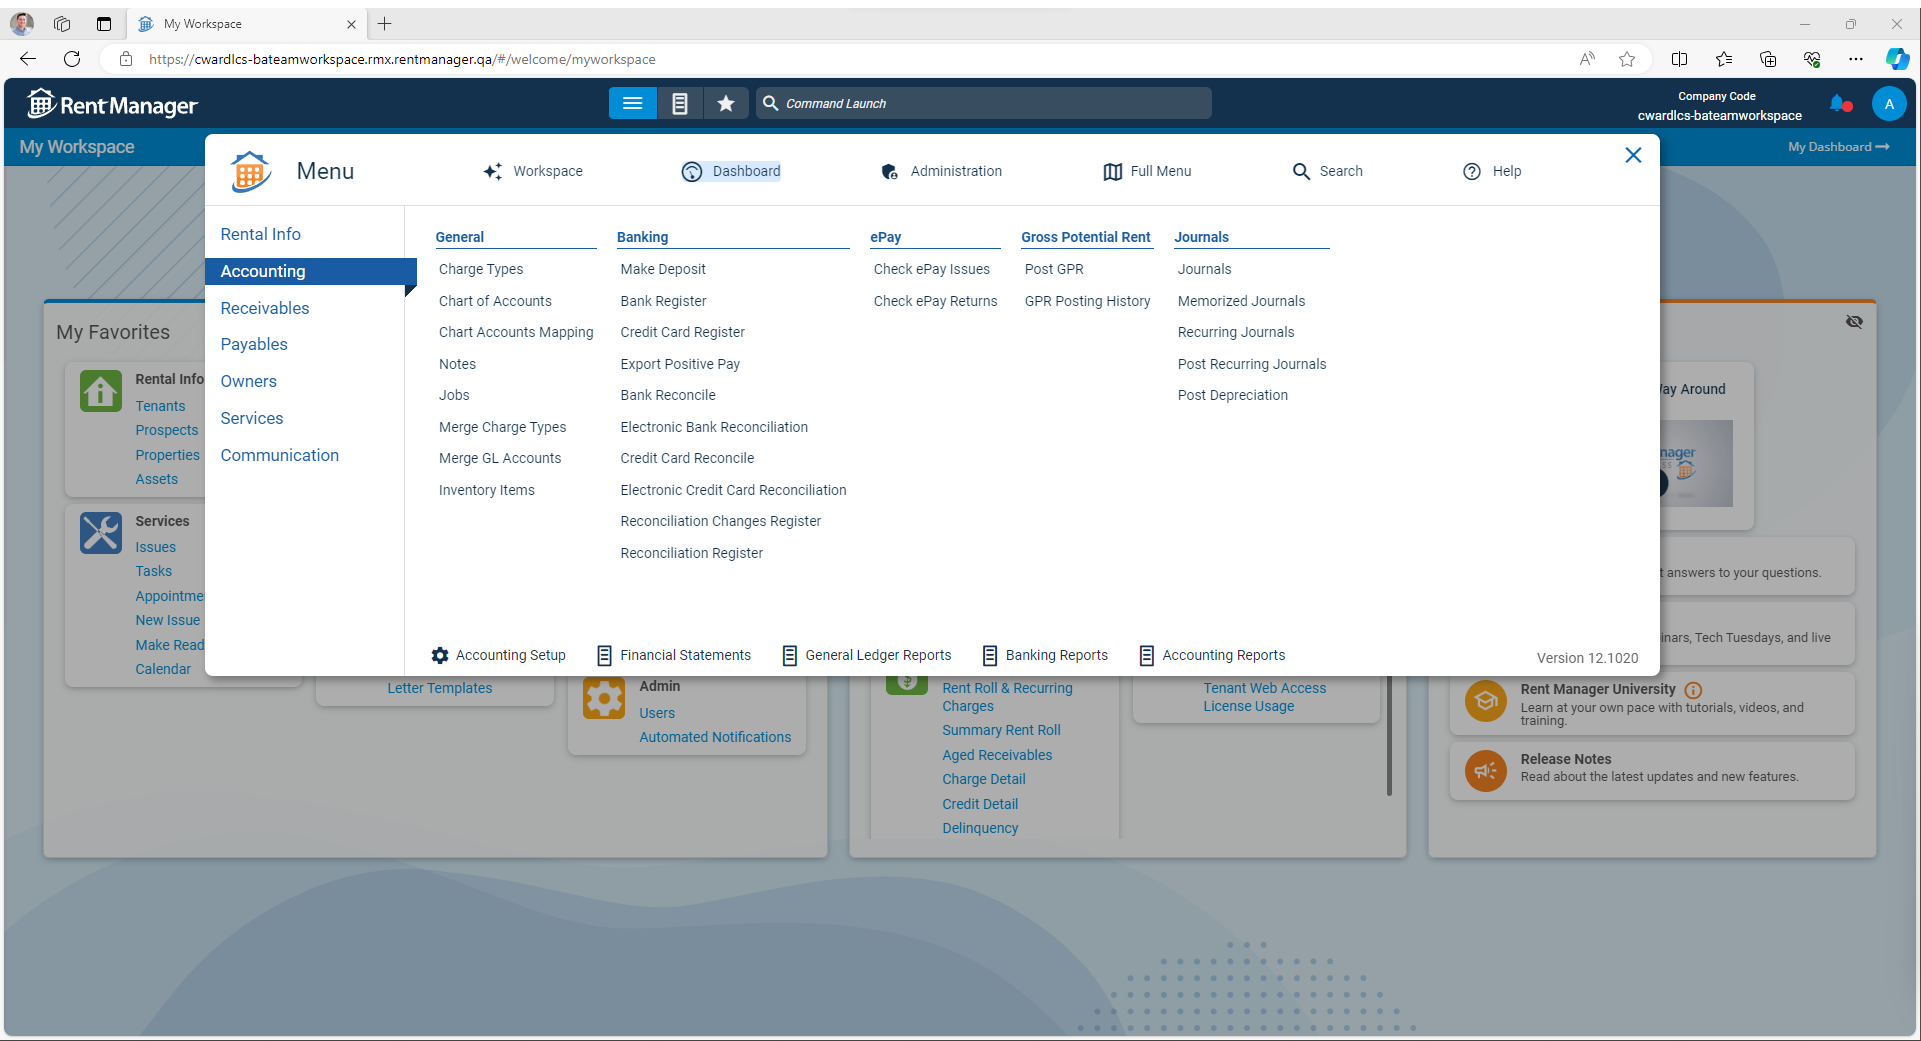Image resolution: width=1921 pixels, height=1041 pixels.
Task: Click the favorites star icon in the header
Action: pos(726,103)
